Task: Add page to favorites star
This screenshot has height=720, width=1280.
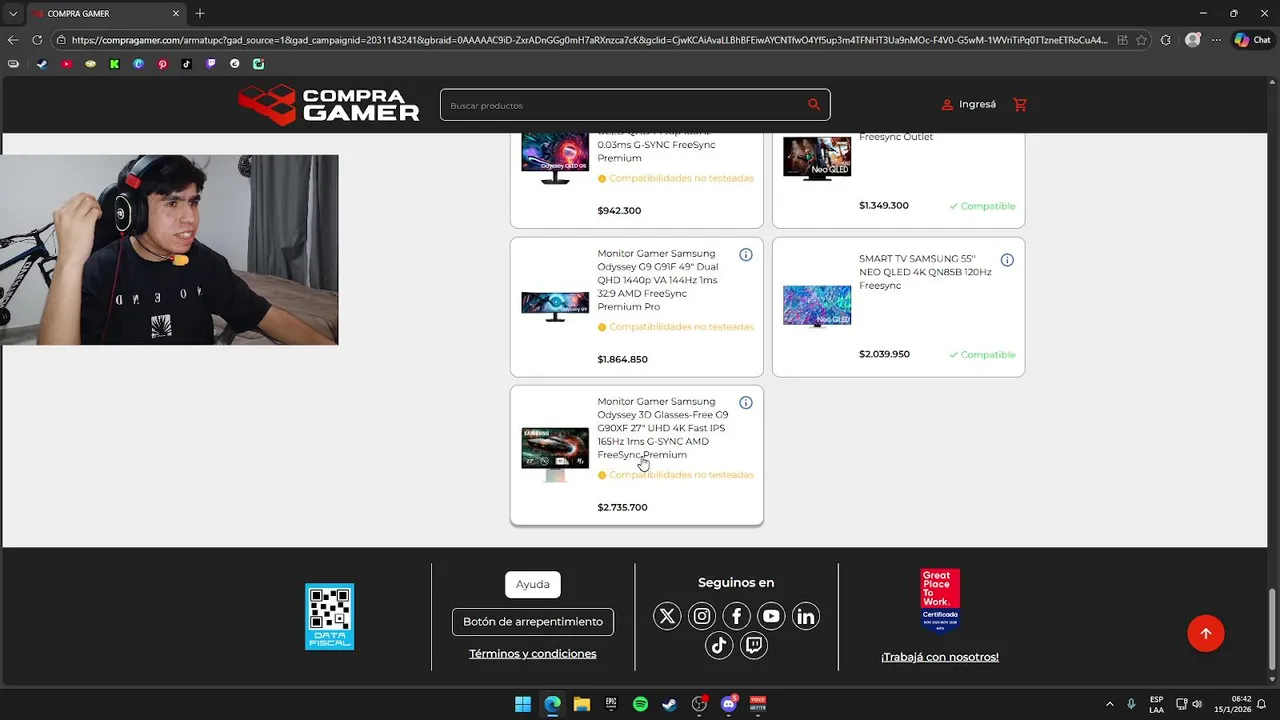Action: 1143,40
